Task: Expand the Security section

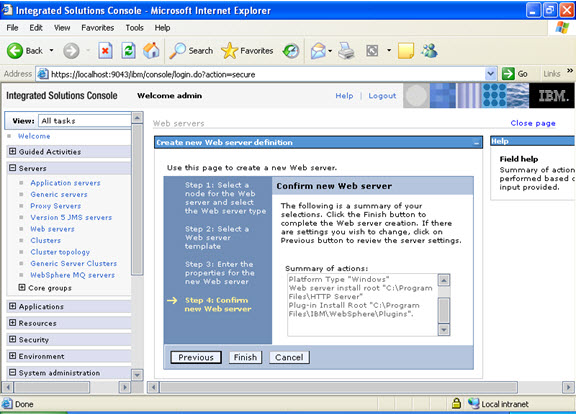Action: point(12,339)
